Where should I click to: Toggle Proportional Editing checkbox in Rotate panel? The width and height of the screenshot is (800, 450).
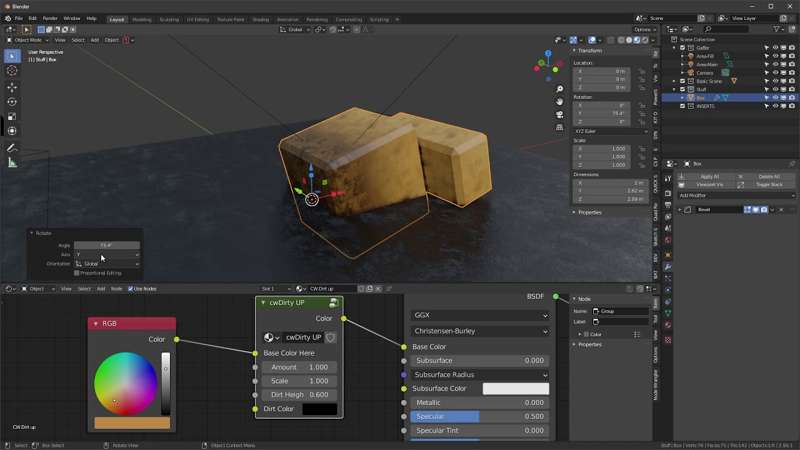click(77, 273)
